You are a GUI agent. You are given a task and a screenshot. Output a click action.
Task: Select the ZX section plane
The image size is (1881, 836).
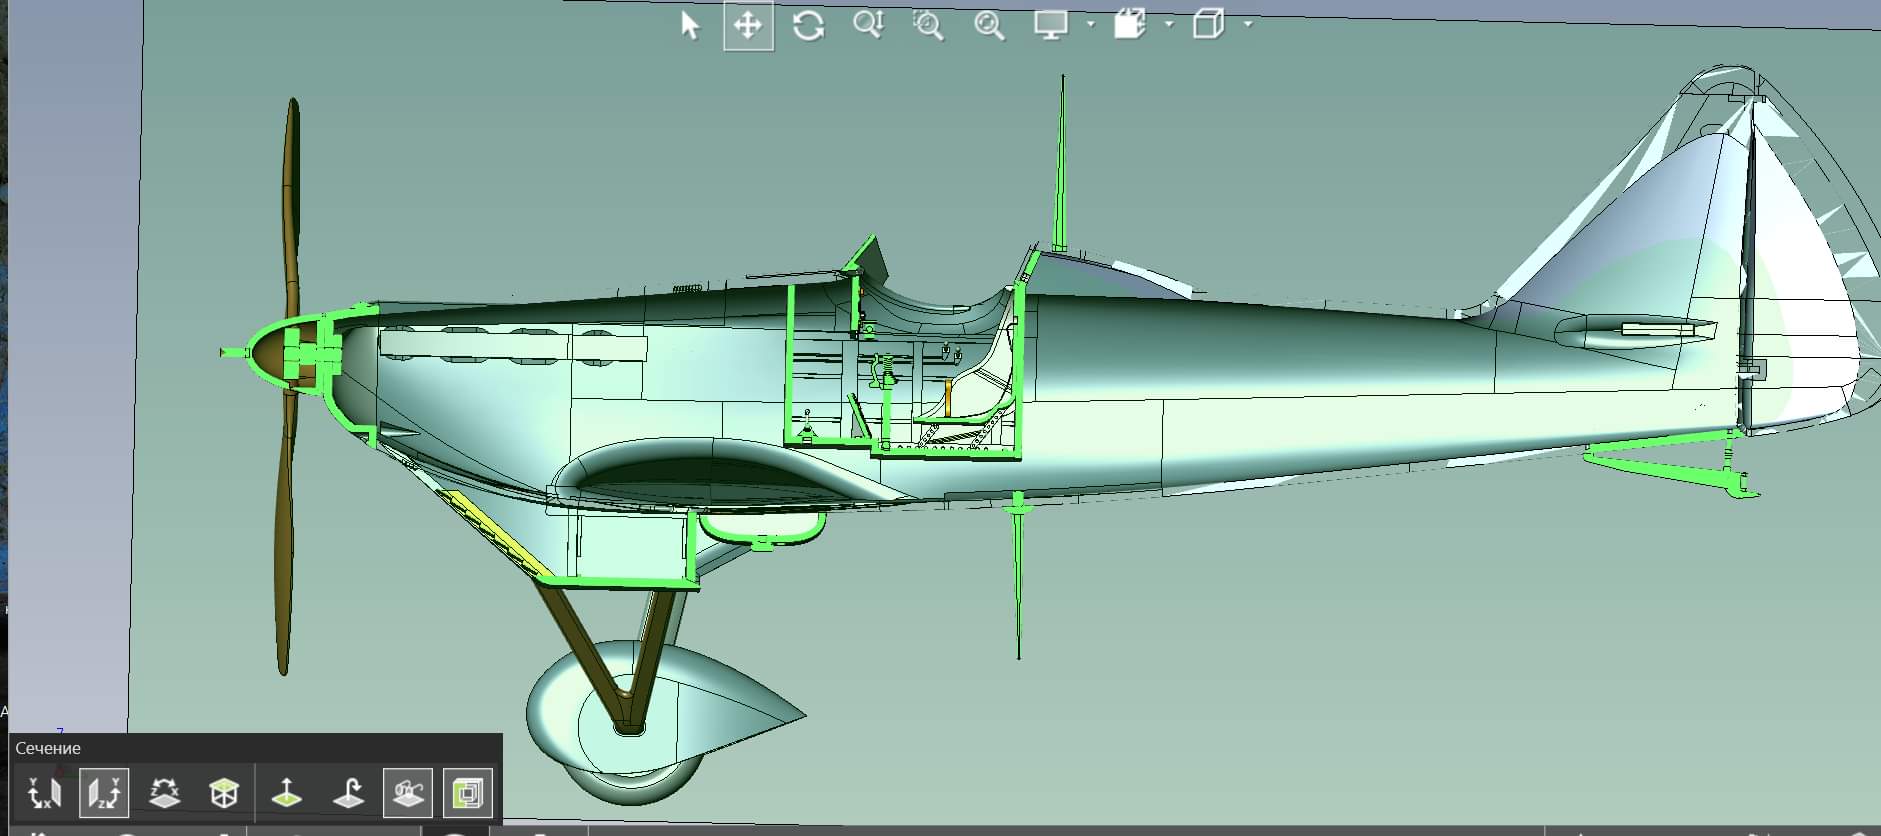click(164, 794)
